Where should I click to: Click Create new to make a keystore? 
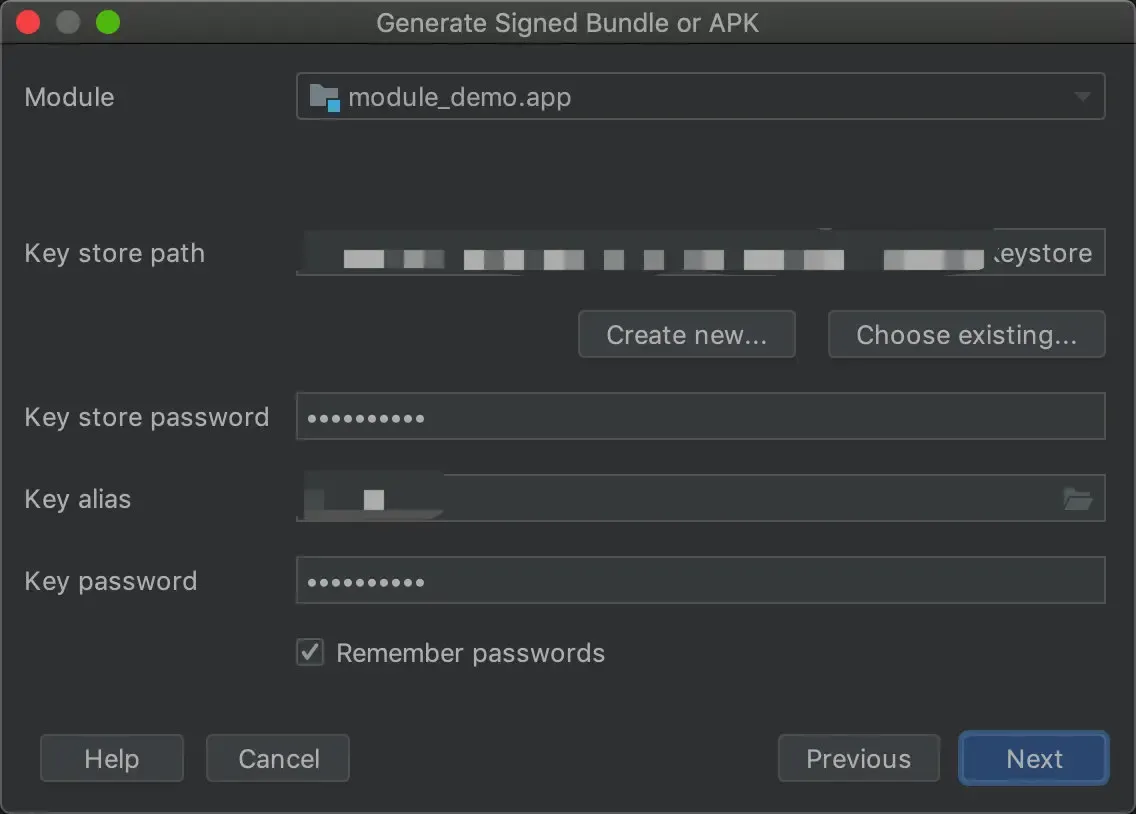click(x=686, y=334)
